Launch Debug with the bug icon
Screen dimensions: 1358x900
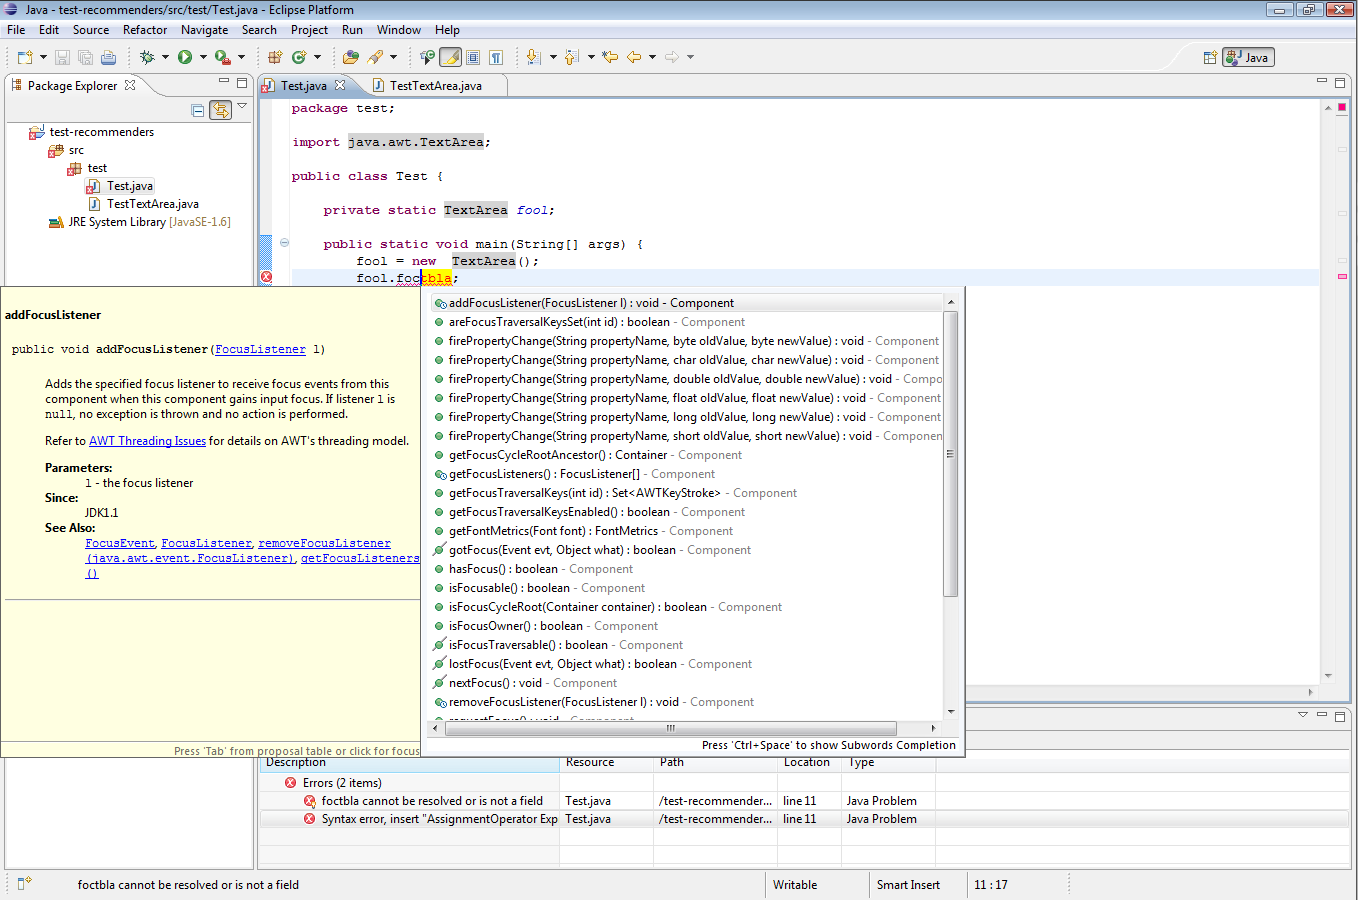[147, 57]
